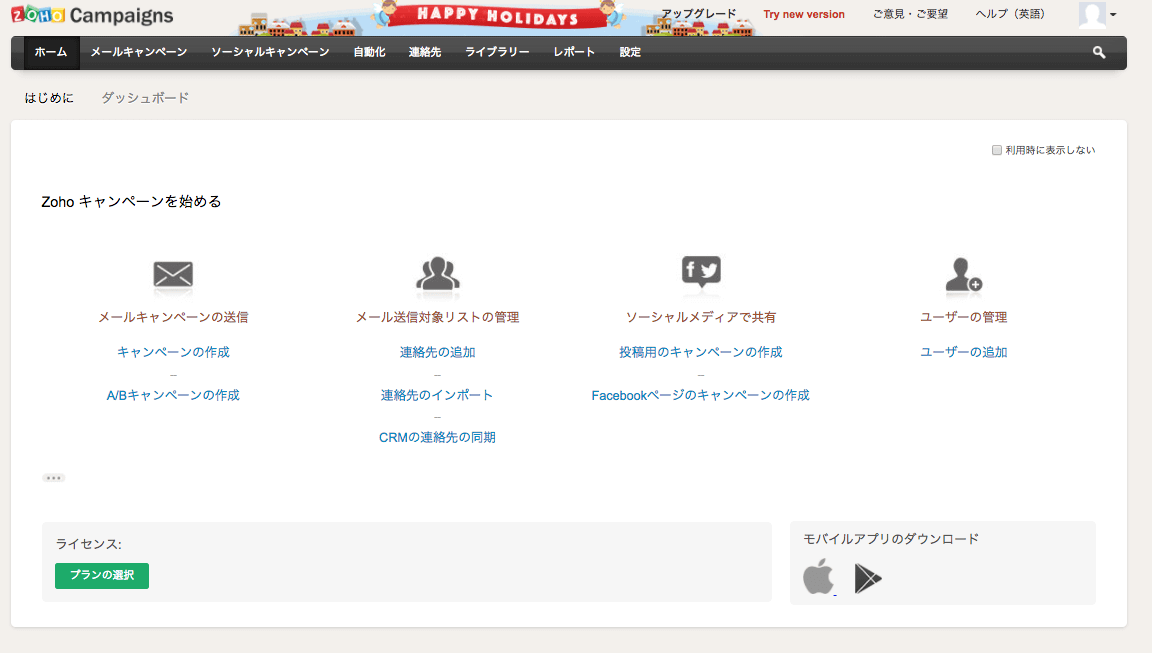The height and width of the screenshot is (653, 1152).
Task: Click the three-dot ellipsis expander
Action: [54, 477]
